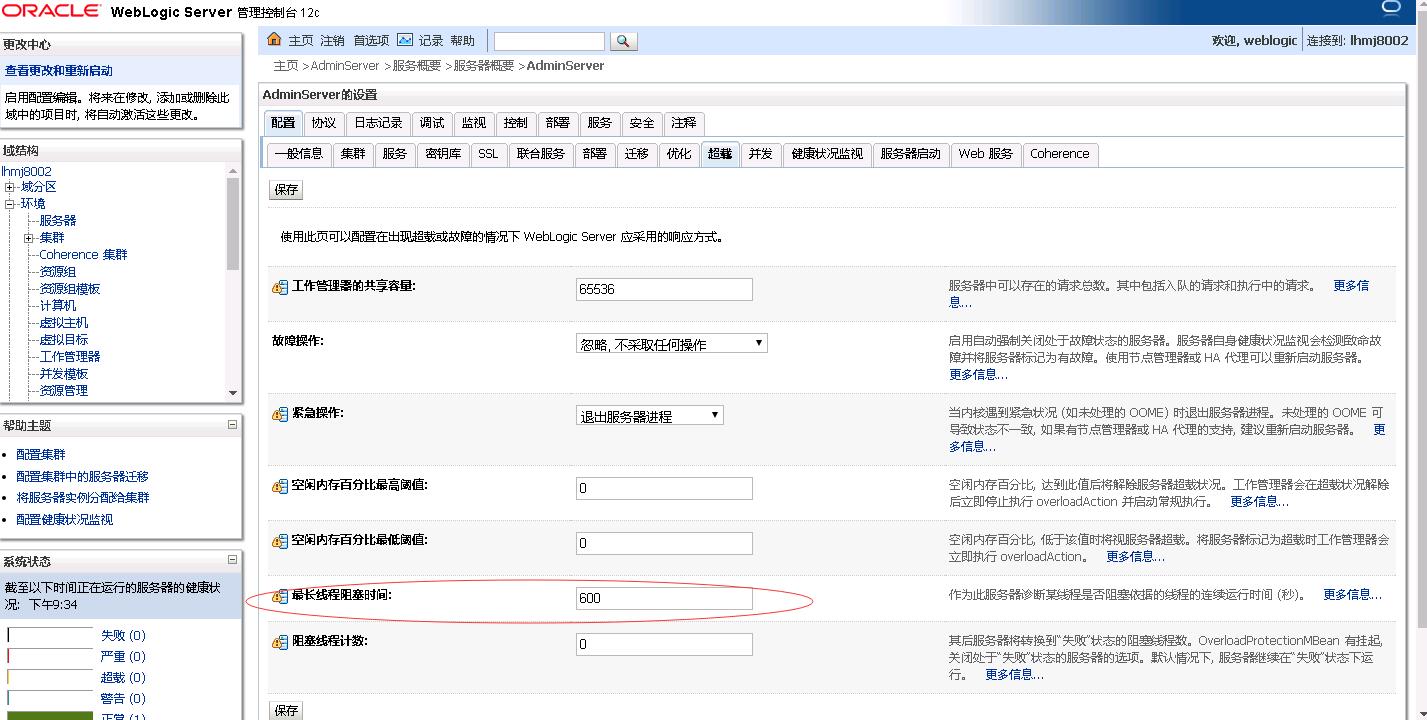Click warning icon beside 最长线程阻塞时间
The width and height of the screenshot is (1427, 720).
click(280, 596)
